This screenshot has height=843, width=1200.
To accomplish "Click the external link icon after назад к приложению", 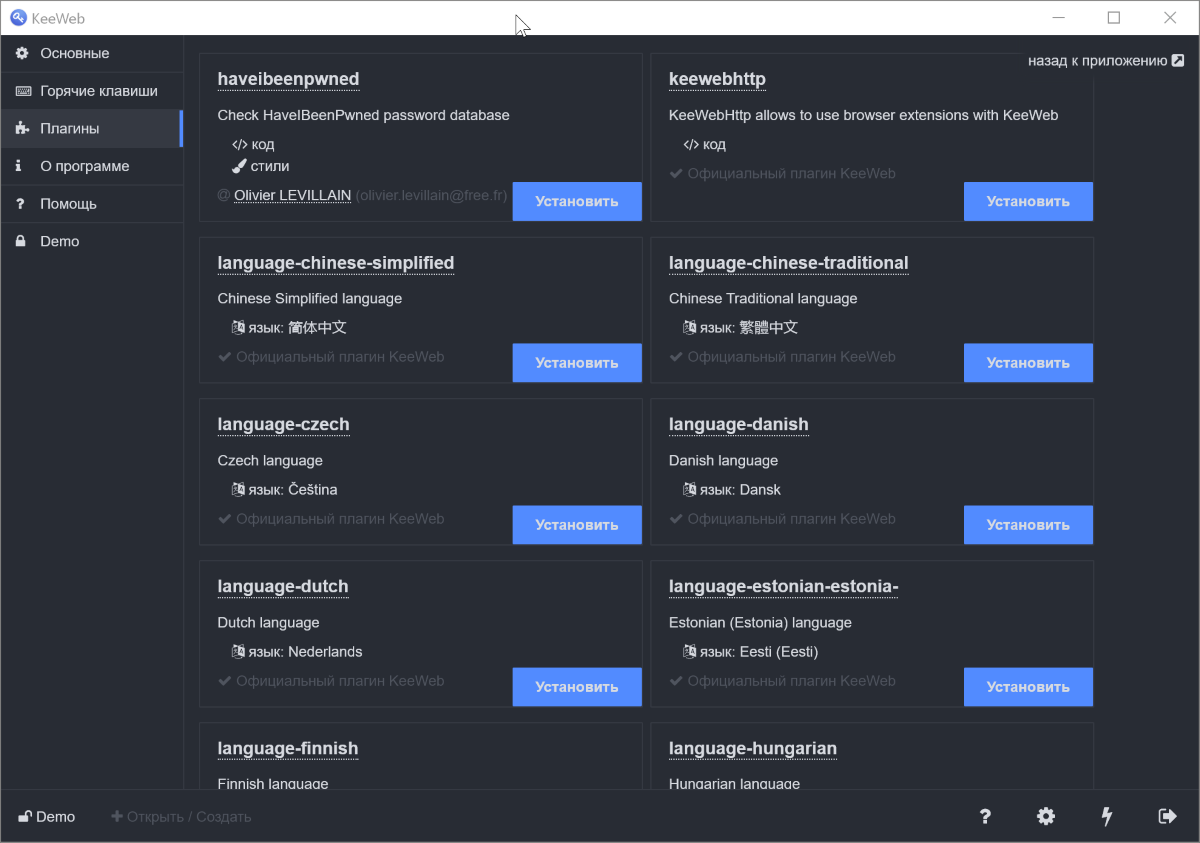I will (x=1178, y=61).
